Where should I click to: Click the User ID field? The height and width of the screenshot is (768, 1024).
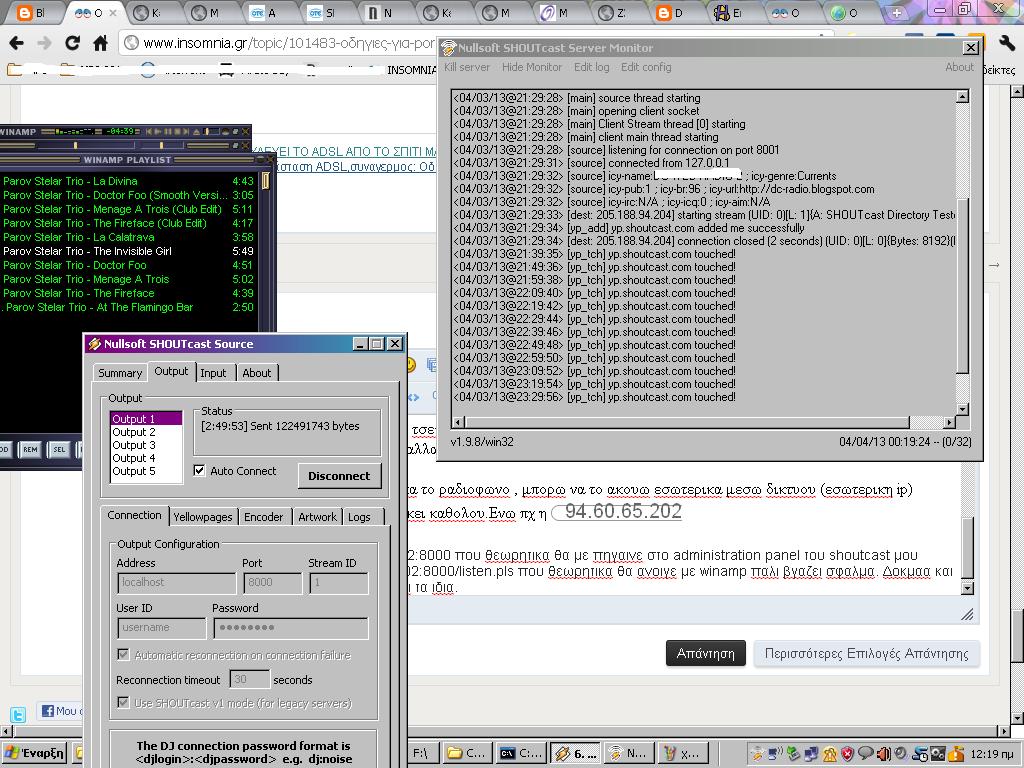[161, 628]
